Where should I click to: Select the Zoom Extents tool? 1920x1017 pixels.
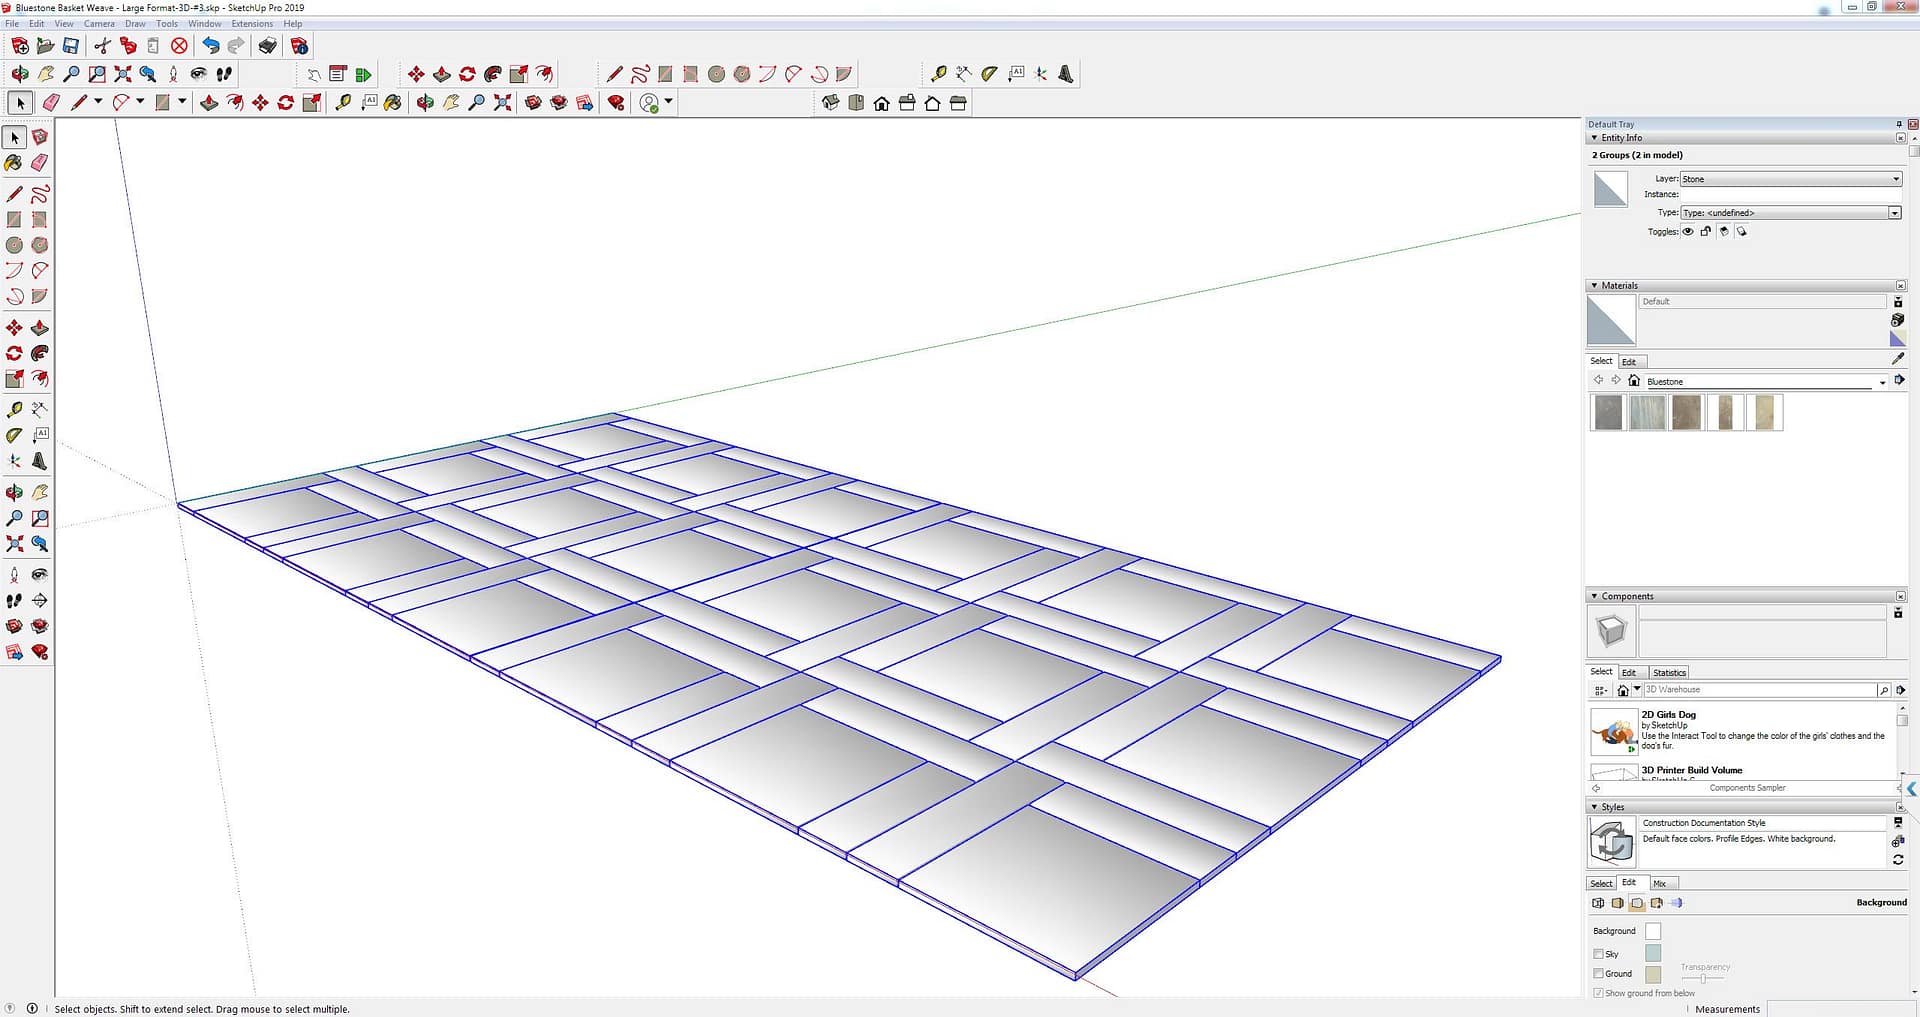pos(14,544)
